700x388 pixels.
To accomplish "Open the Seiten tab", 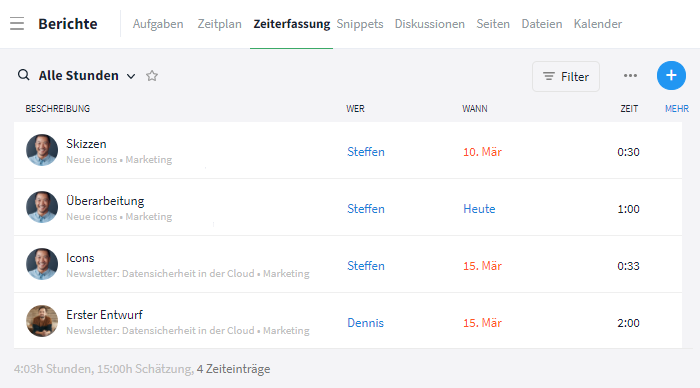I will point(493,24).
